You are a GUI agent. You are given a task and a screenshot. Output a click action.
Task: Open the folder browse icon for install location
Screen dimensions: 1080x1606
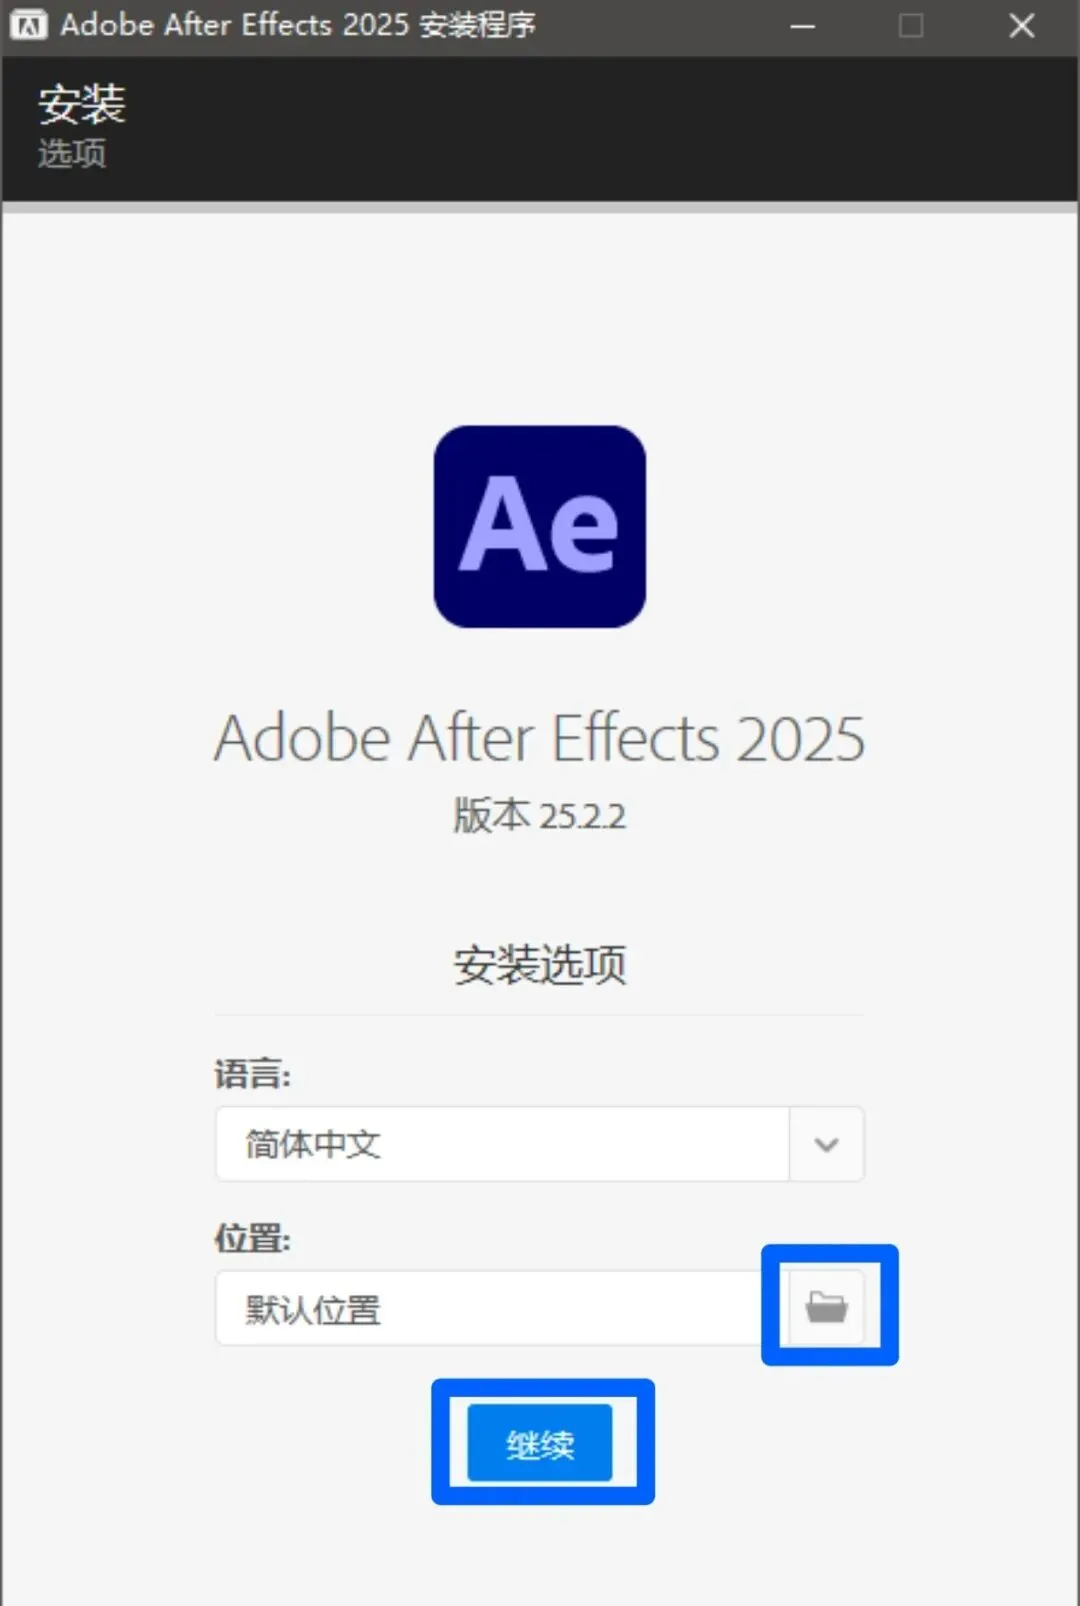[x=826, y=1307]
